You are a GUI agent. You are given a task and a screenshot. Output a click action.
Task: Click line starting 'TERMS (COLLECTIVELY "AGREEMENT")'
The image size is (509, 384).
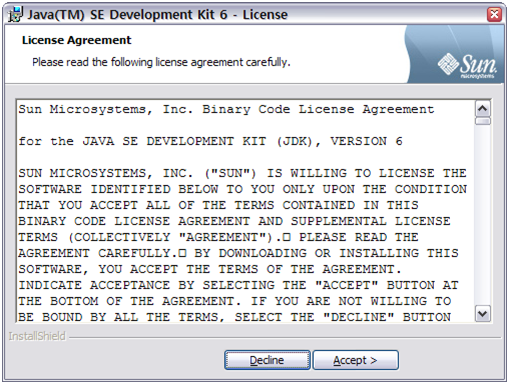[218, 237]
